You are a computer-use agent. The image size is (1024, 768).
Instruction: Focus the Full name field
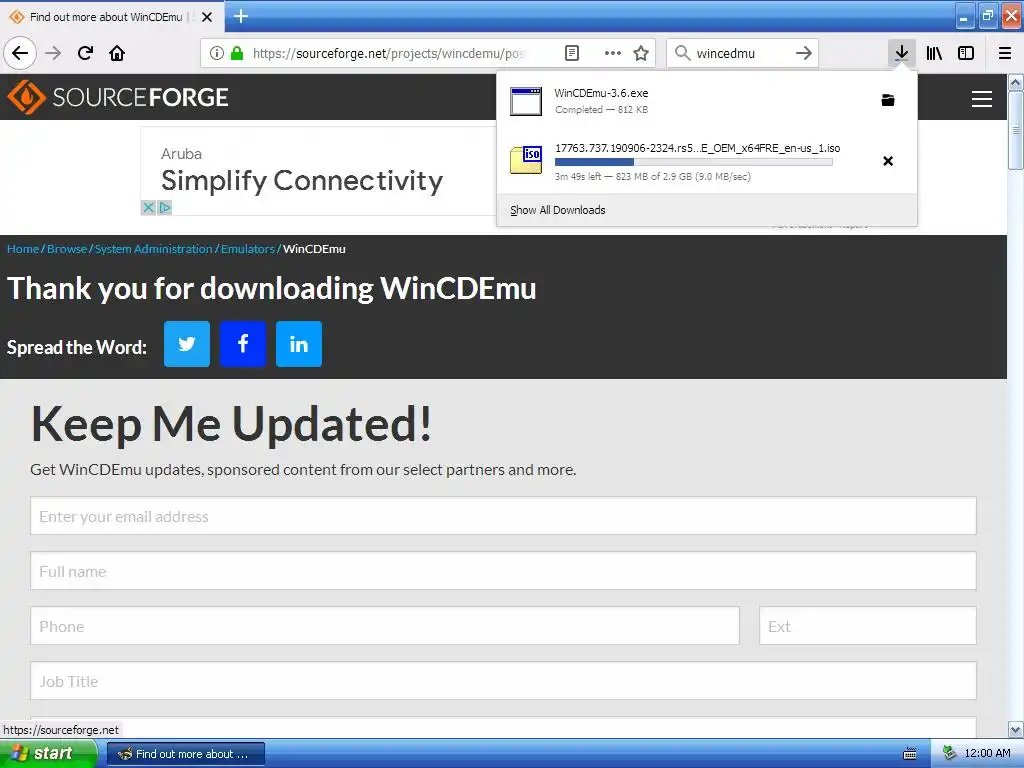pos(504,571)
